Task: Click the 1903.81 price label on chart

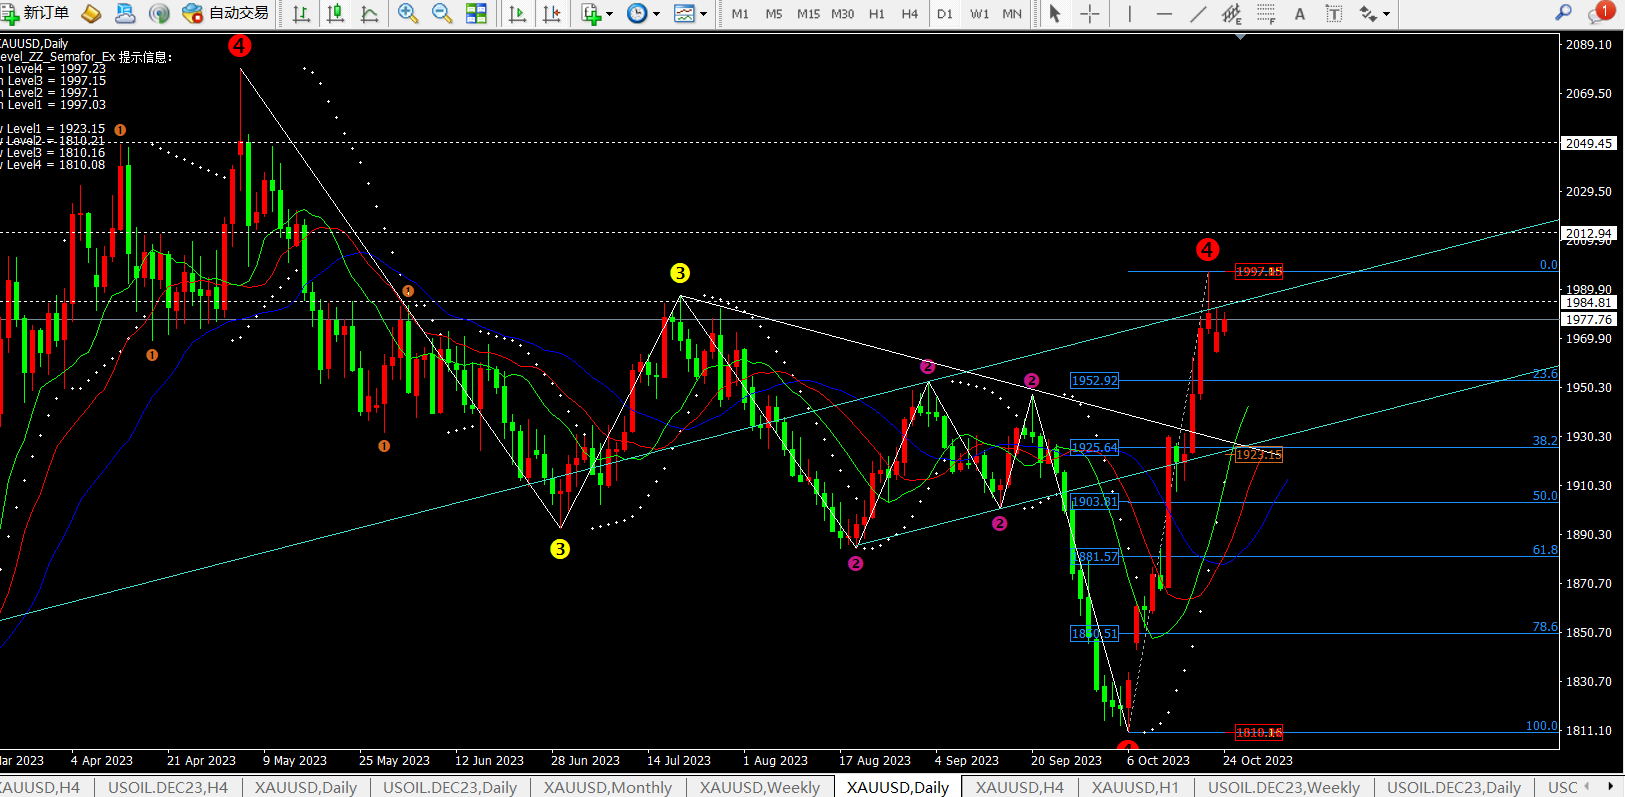Action: tap(1095, 502)
